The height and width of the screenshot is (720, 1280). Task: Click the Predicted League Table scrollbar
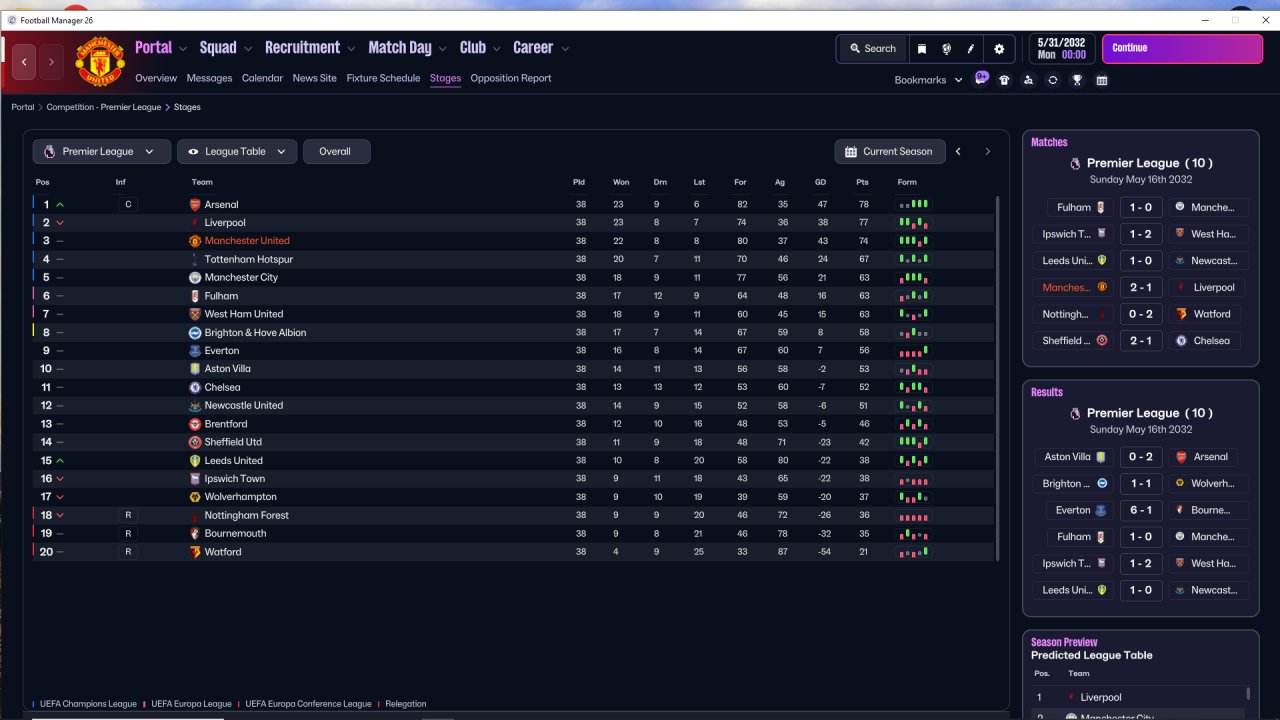point(1248,694)
